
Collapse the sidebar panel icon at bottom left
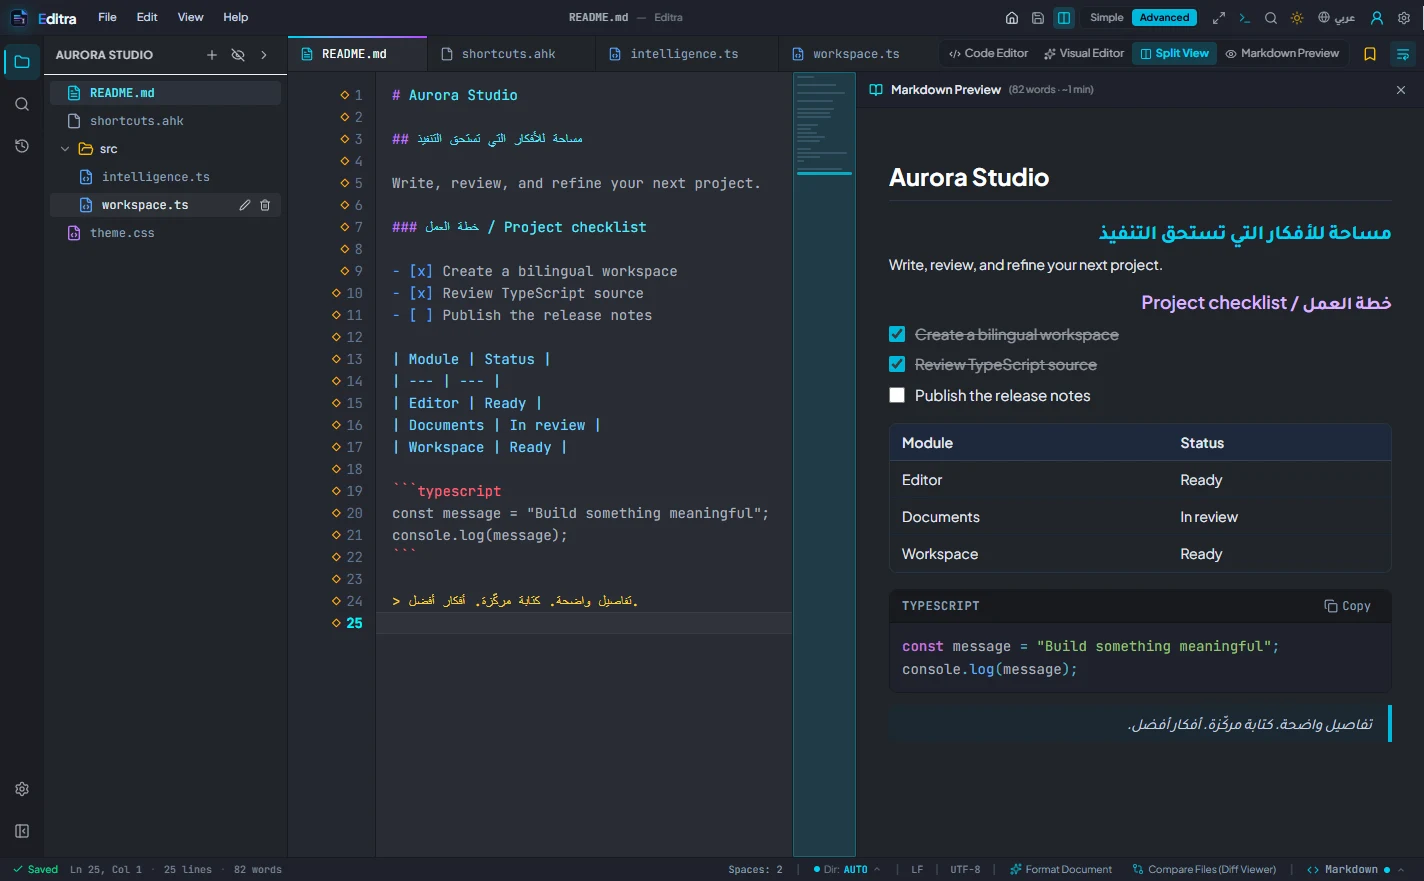coord(22,831)
